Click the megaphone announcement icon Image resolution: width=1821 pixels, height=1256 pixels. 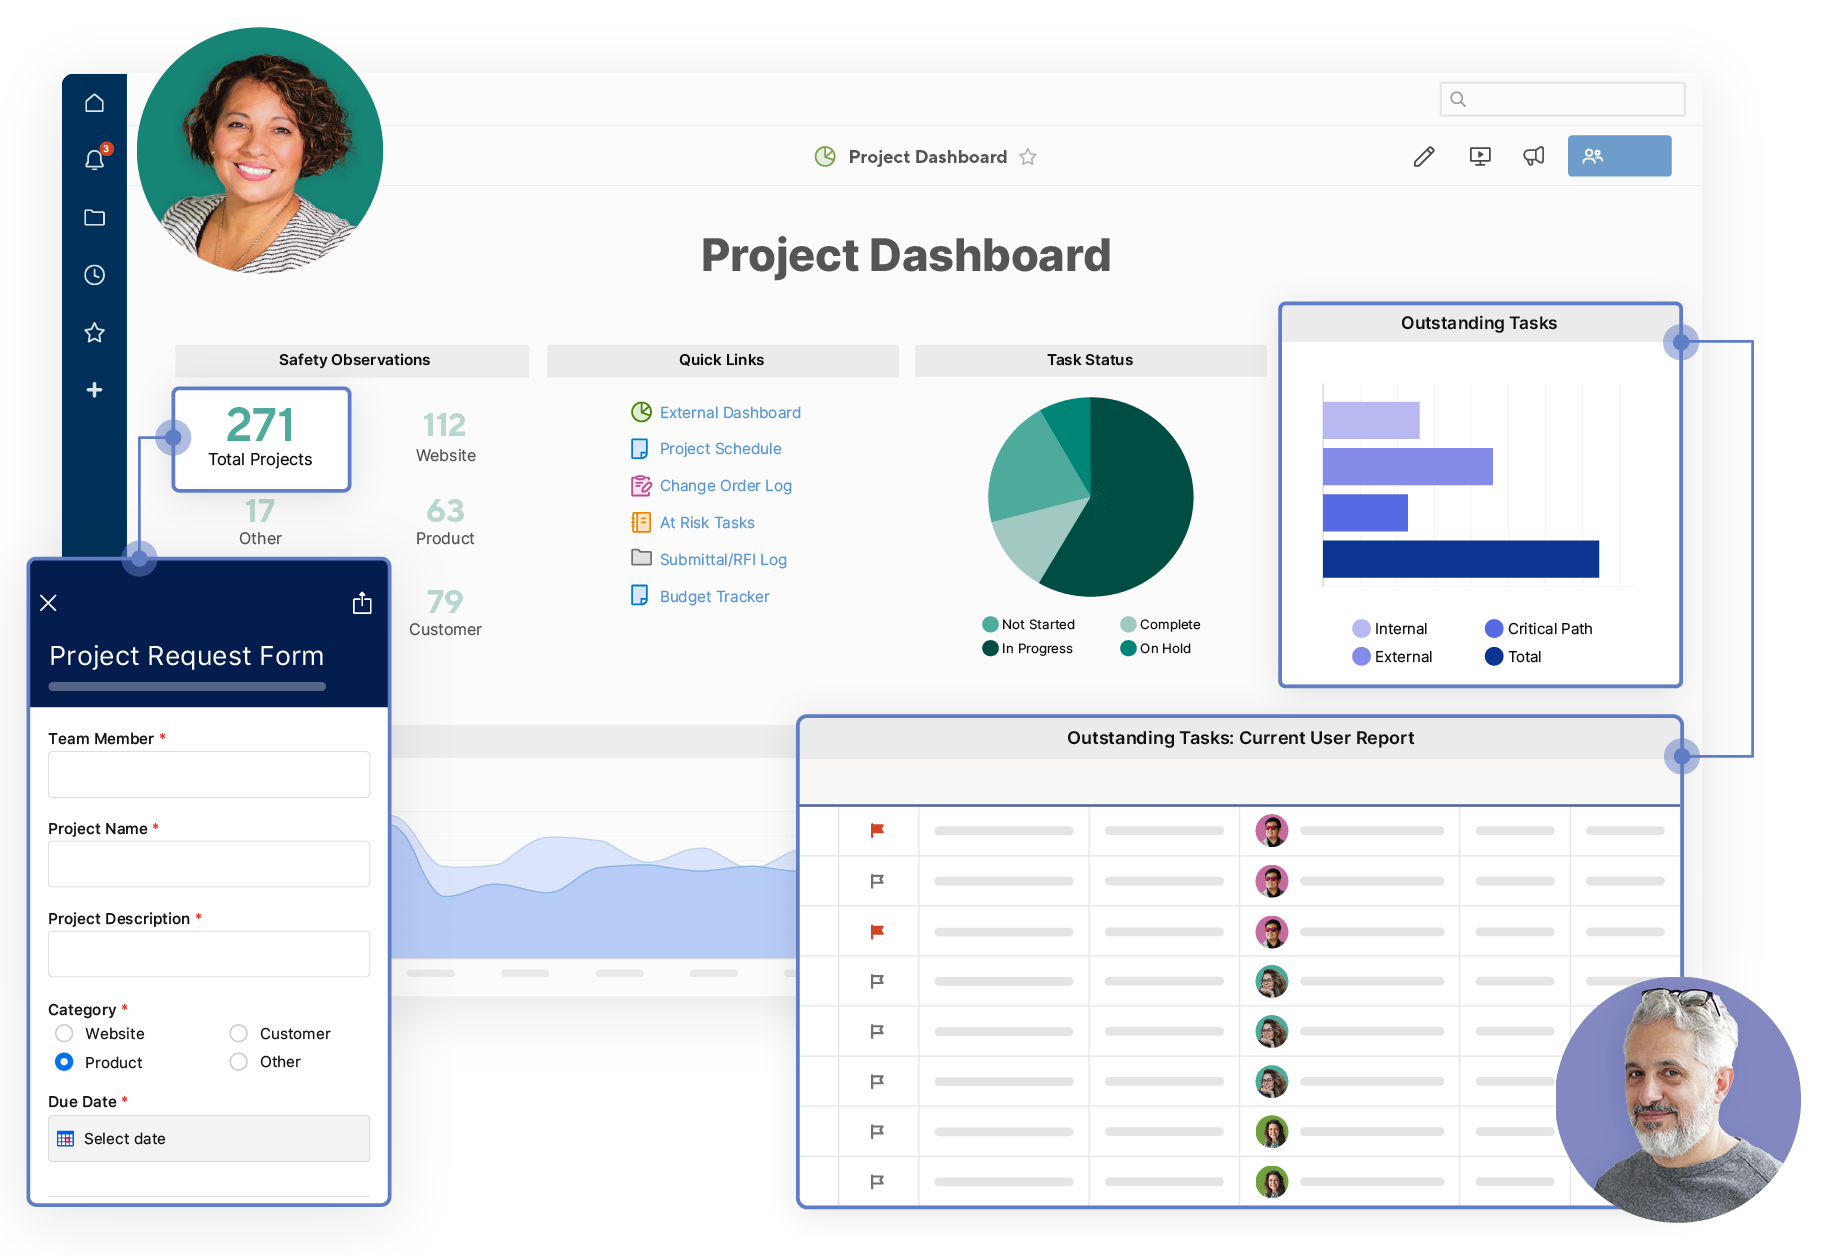coord(1533,156)
